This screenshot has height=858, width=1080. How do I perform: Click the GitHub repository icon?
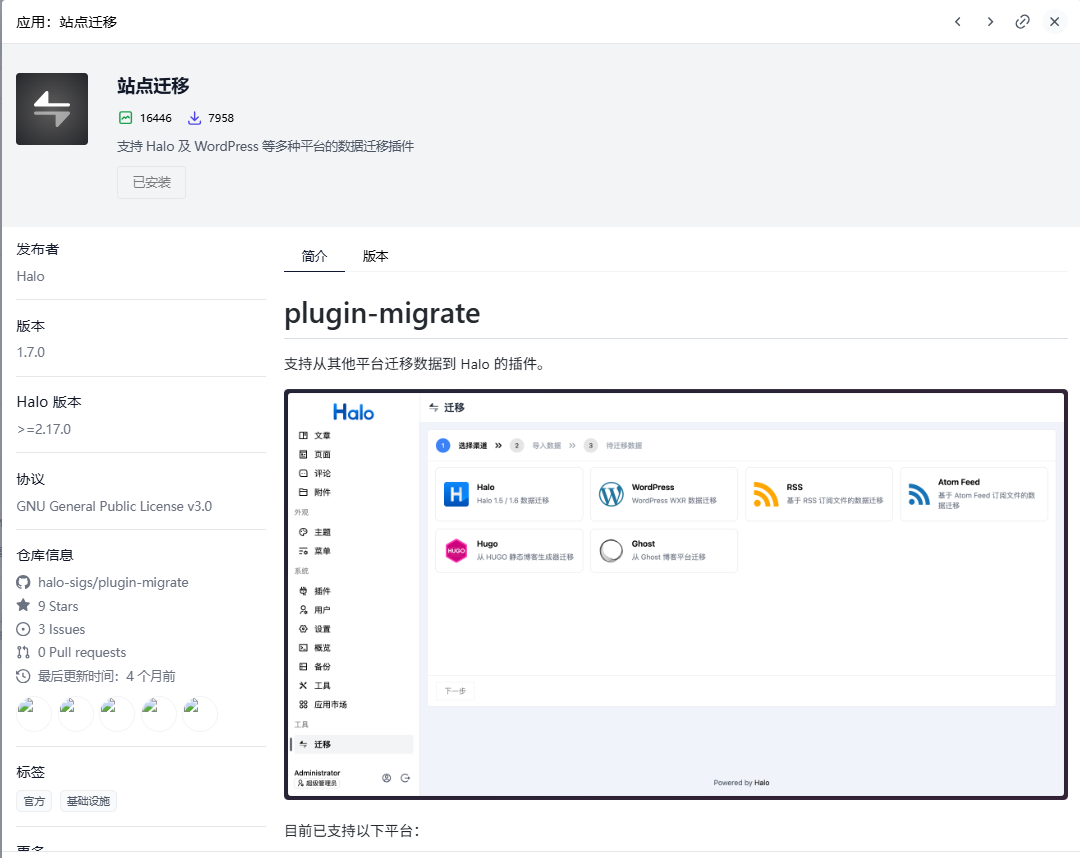pos(24,582)
